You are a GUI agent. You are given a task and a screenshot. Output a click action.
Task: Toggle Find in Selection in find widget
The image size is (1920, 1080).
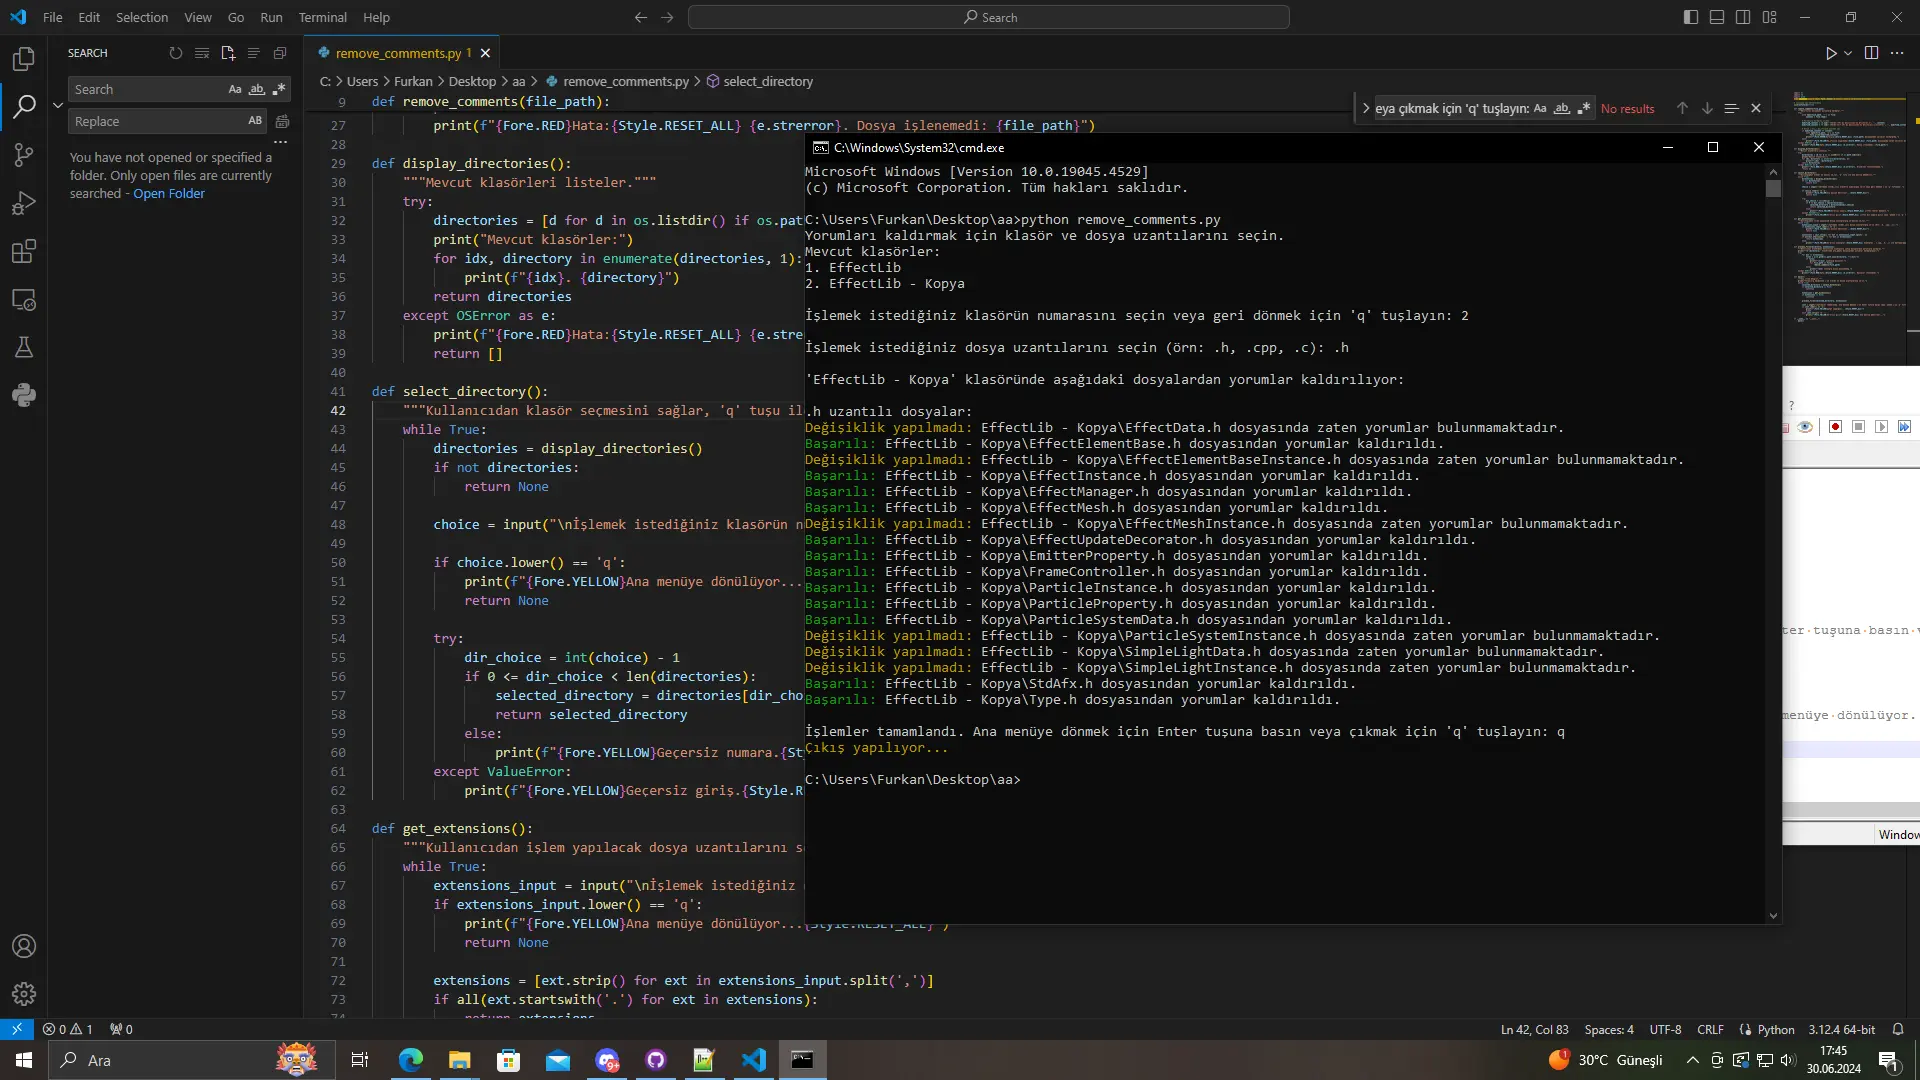coord(1731,108)
